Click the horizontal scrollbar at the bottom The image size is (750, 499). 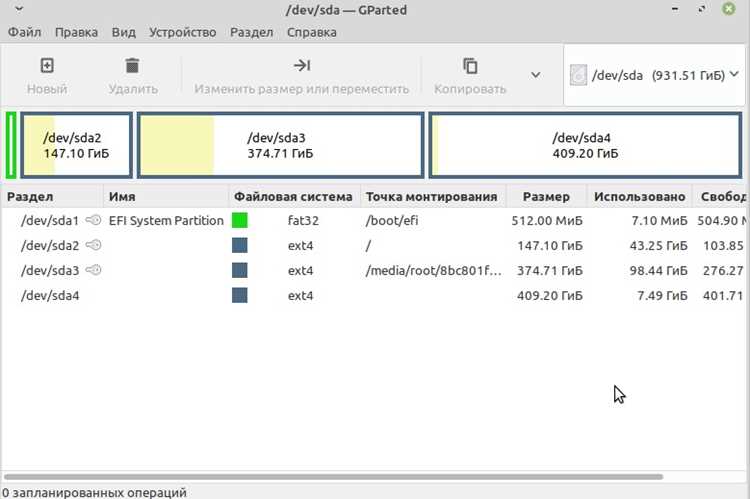[x=333, y=477]
